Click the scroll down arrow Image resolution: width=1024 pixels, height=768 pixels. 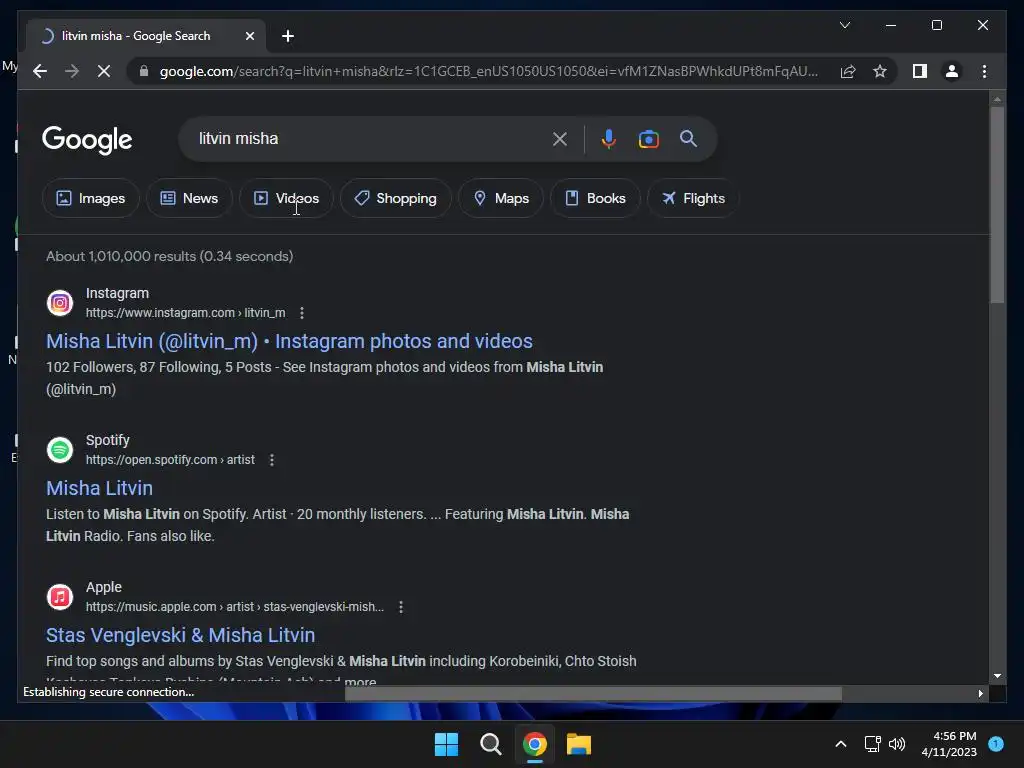pos(997,676)
